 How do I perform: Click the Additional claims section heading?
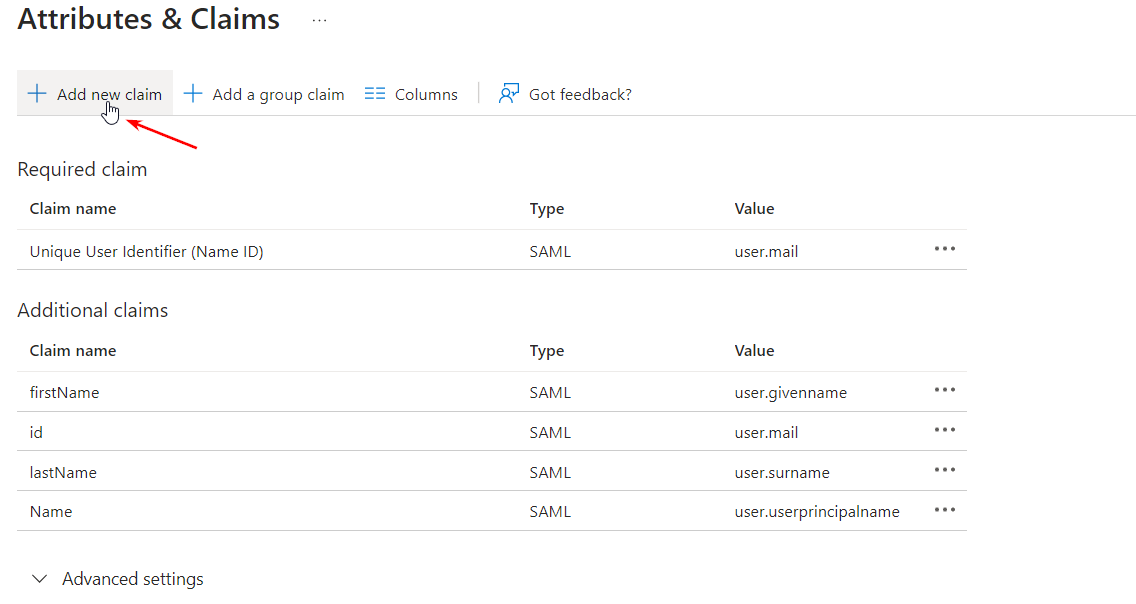(x=93, y=310)
